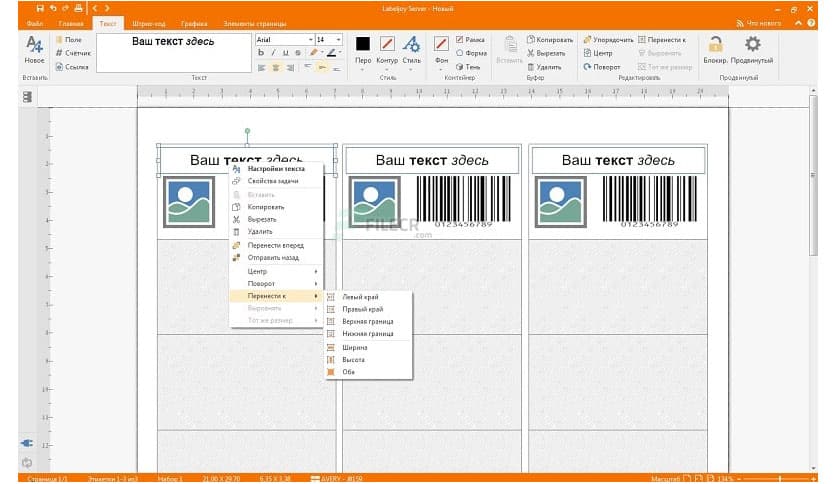Click the black Перо color swatch

coord(362,44)
